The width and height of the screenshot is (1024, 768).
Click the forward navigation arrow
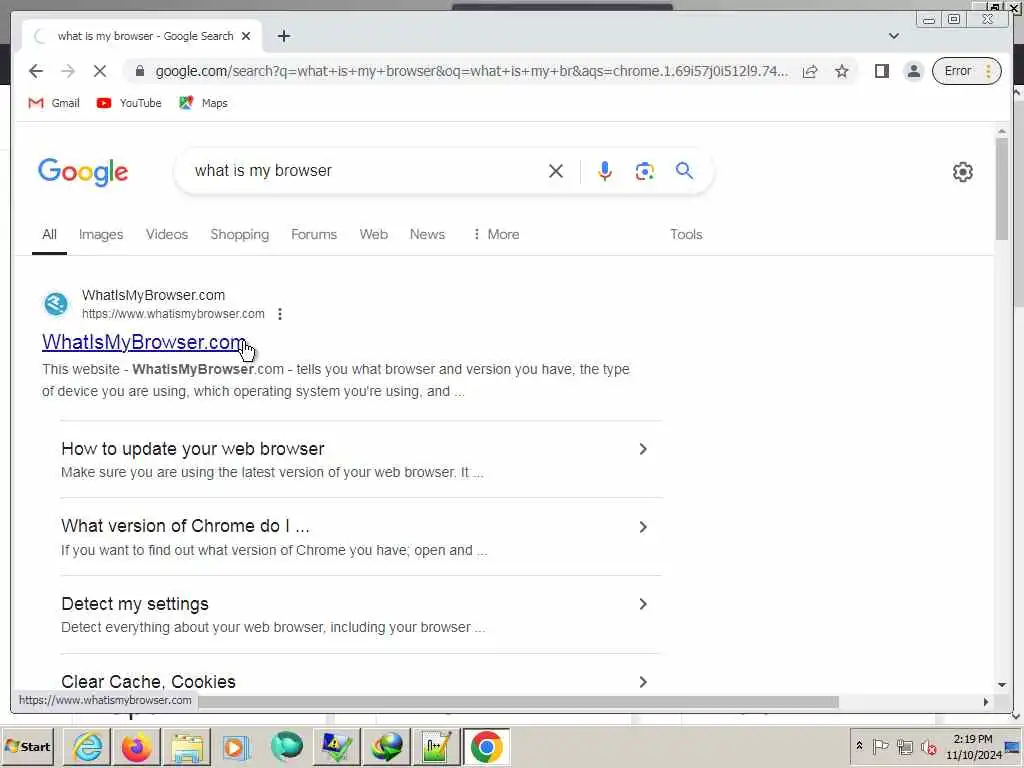pyautogui.click(x=68, y=71)
